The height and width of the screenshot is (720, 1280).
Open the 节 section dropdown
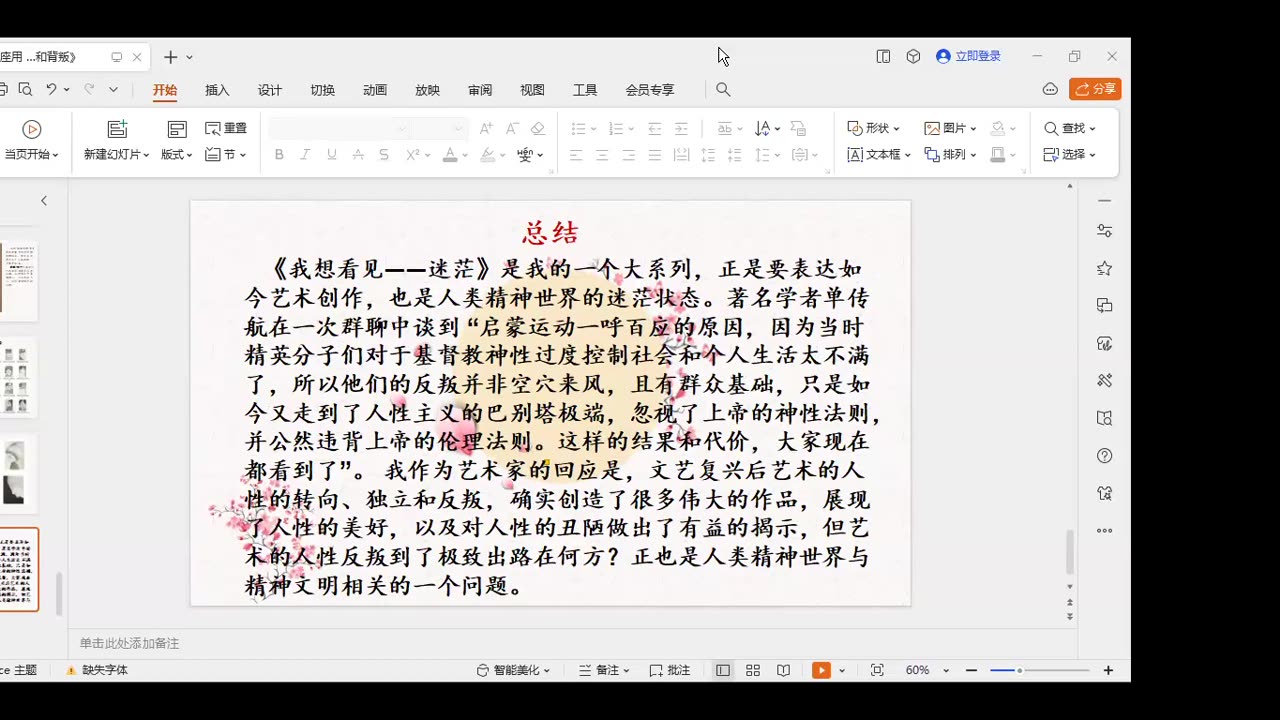click(x=226, y=155)
